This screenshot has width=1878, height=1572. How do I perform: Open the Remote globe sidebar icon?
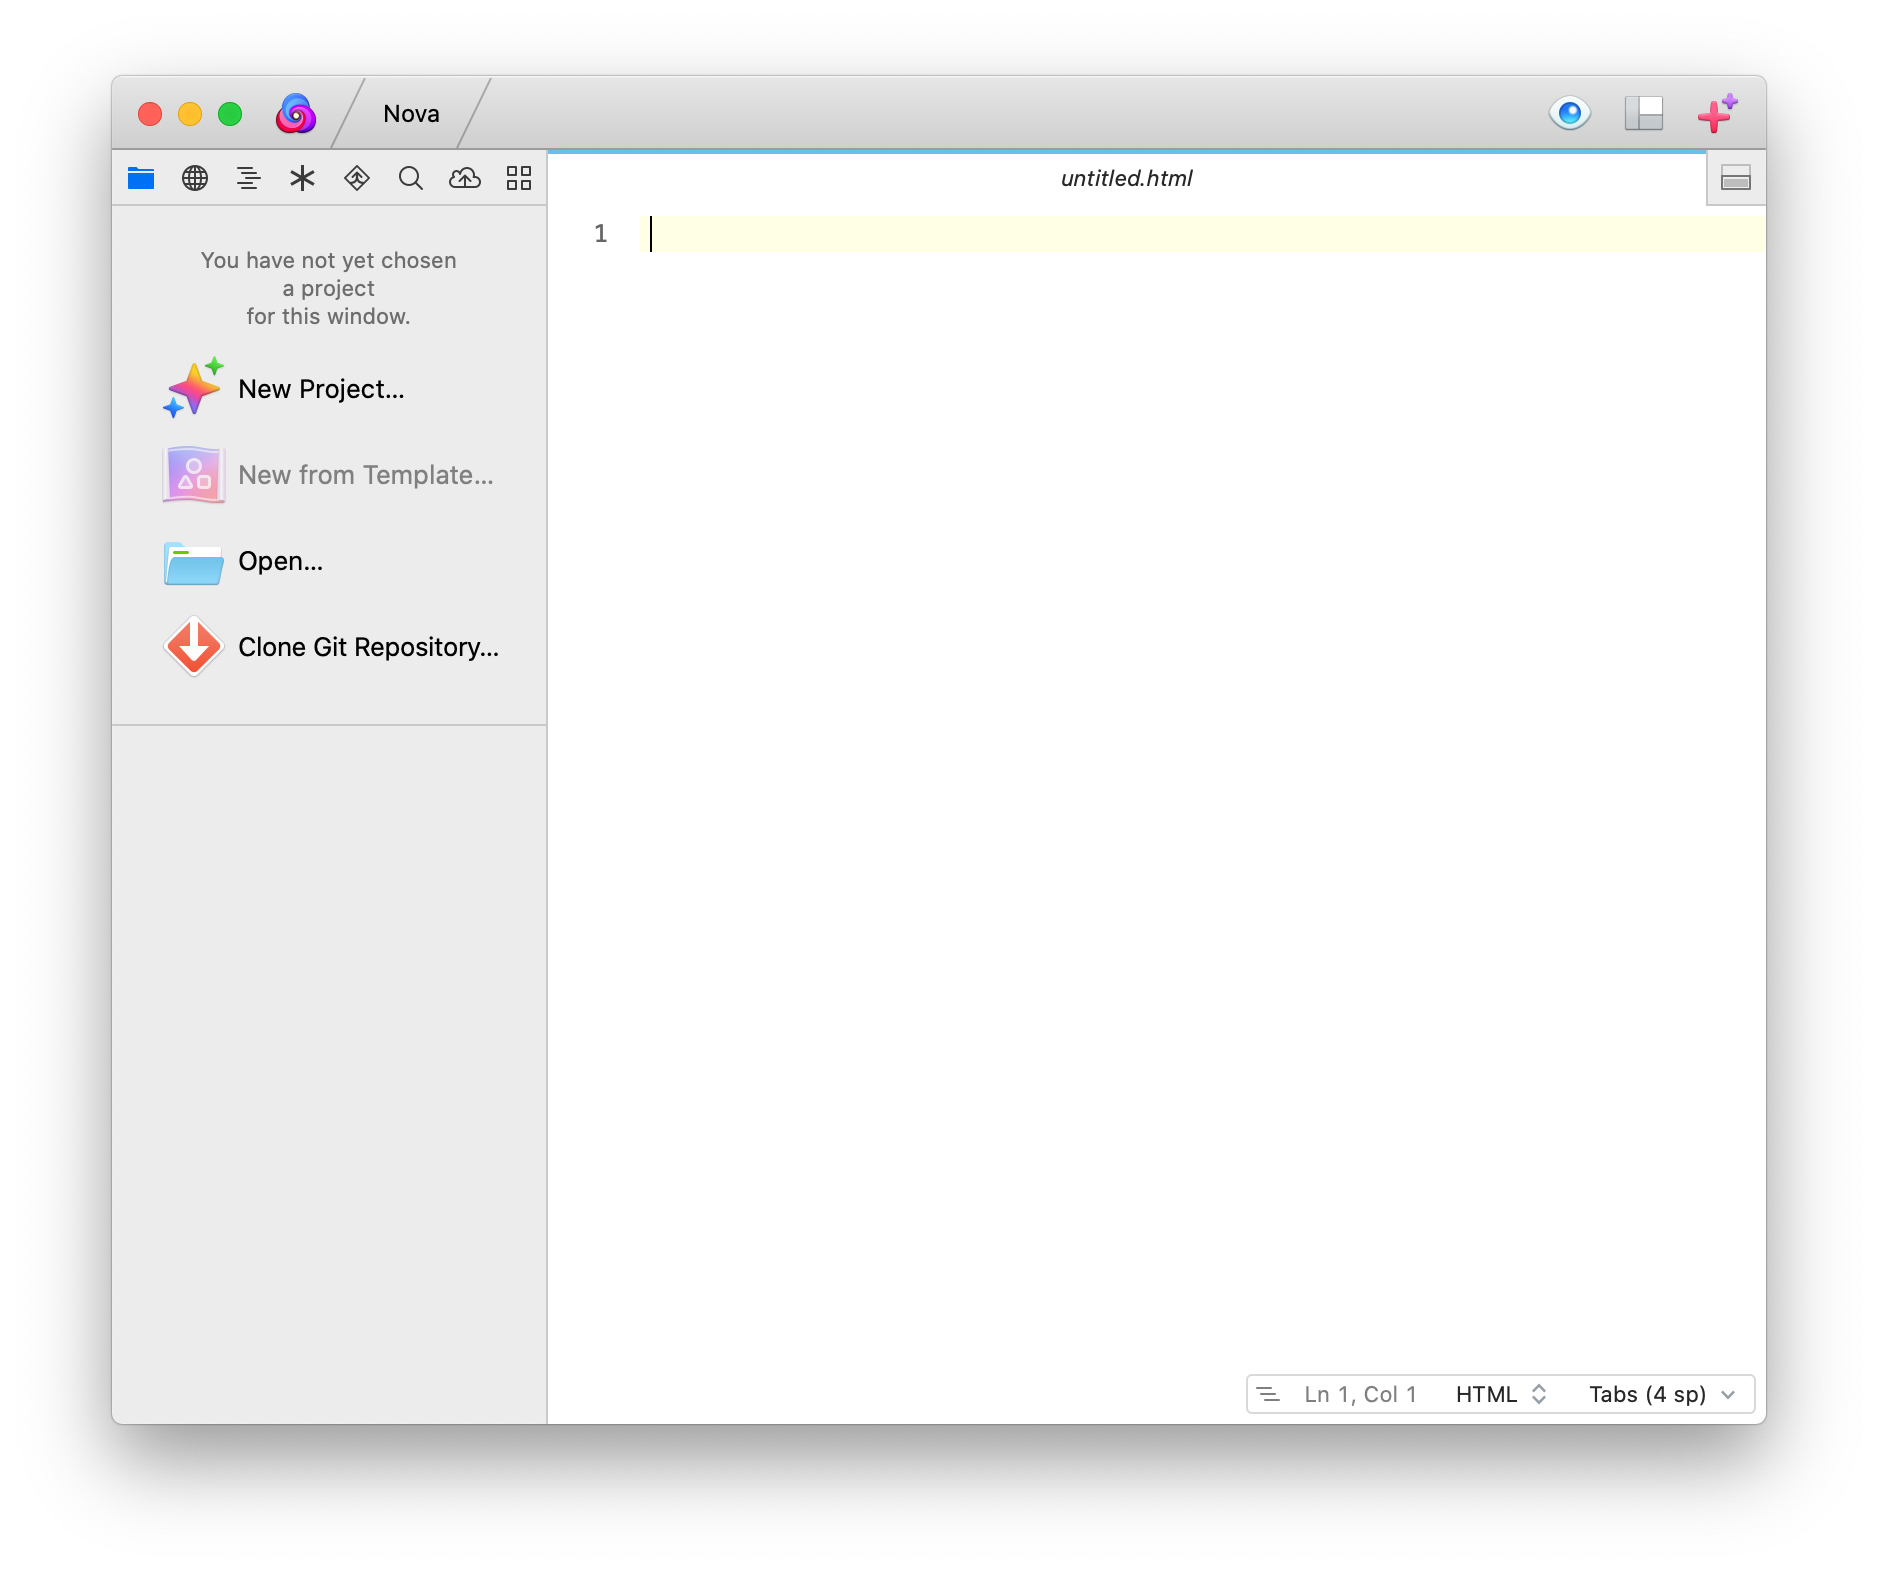point(195,178)
